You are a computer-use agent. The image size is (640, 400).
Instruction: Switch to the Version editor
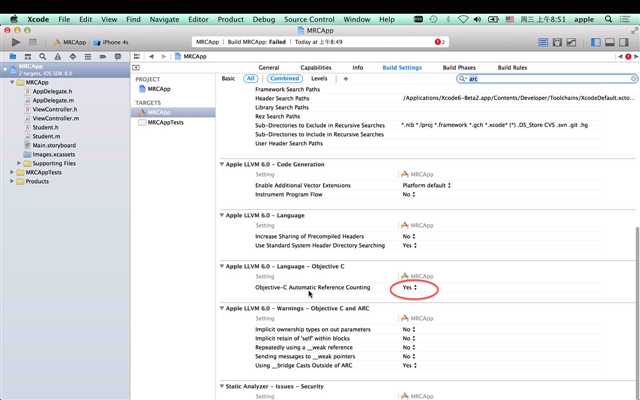click(x=571, y=42)
